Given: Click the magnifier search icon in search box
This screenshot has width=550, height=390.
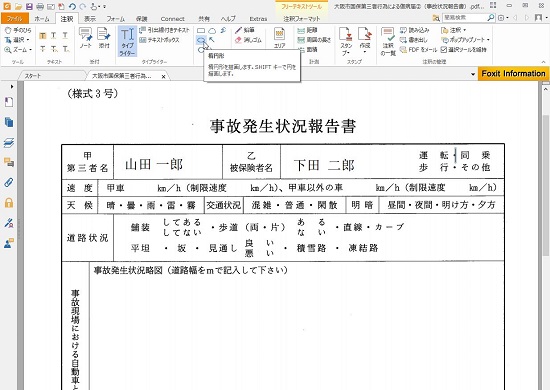Looking at the screenshot, I should (x=490, y=17).
